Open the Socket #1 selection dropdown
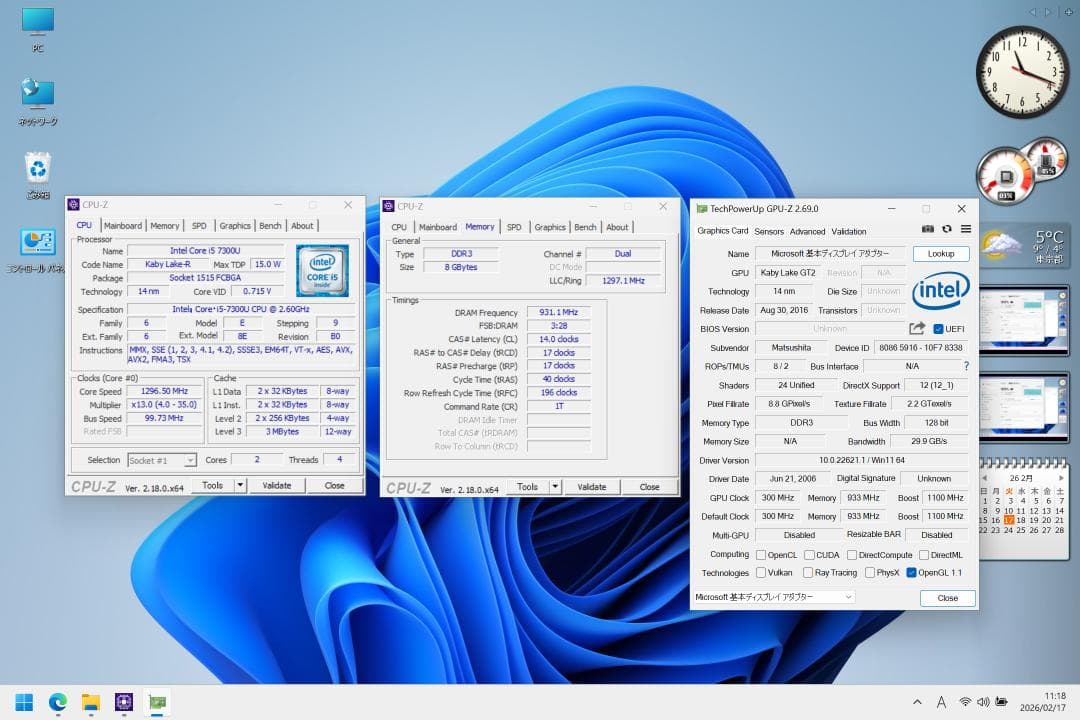 pos(163,460)
